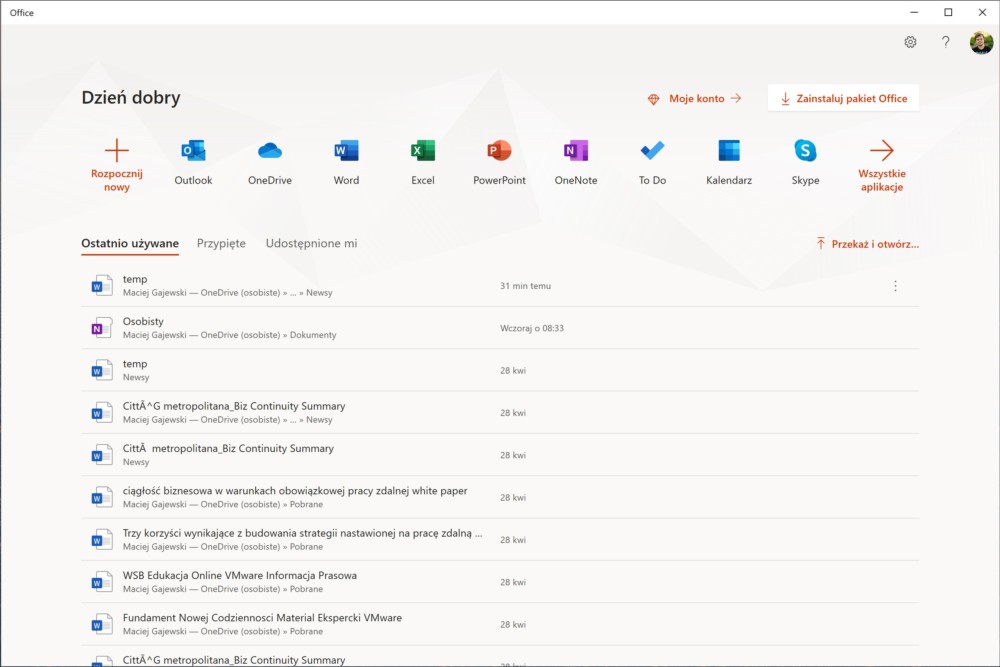Maximize the Office window
The image size is (1000, 667).
[x=948, y=12]
